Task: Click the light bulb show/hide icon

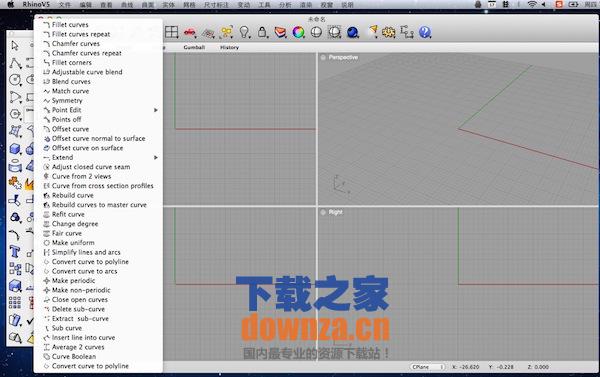Action: (x=244, y=32)
